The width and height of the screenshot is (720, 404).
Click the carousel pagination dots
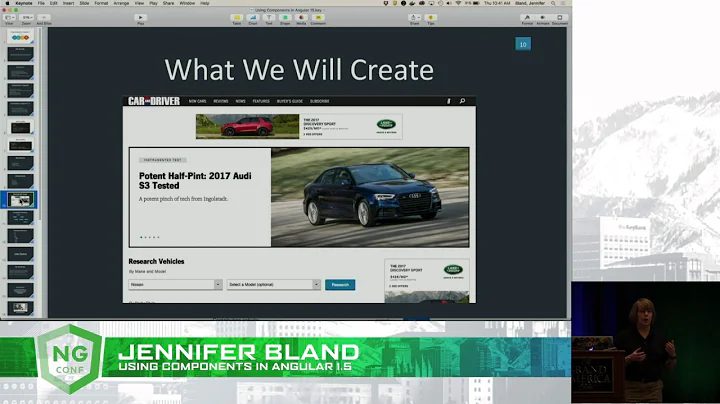[x=150, y=237]
